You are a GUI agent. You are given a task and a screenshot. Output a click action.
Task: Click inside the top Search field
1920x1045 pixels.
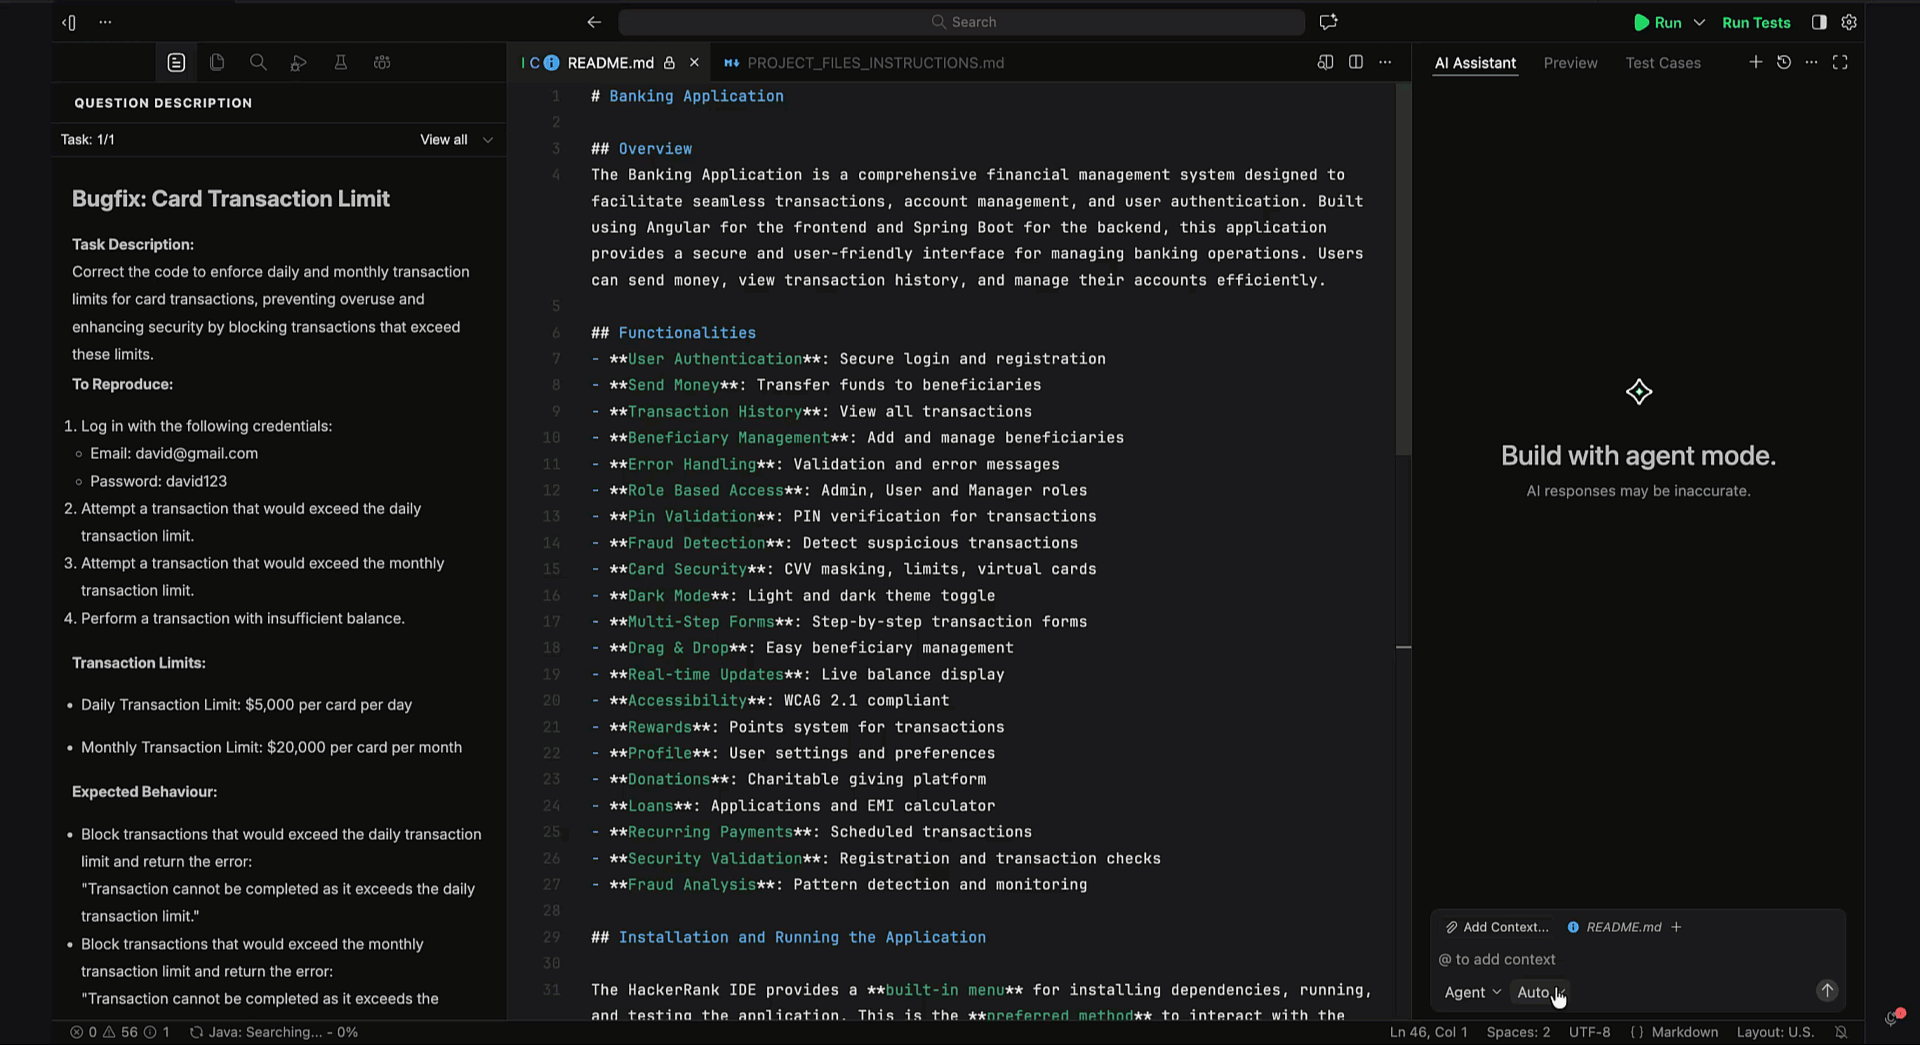tap(963, 22)
